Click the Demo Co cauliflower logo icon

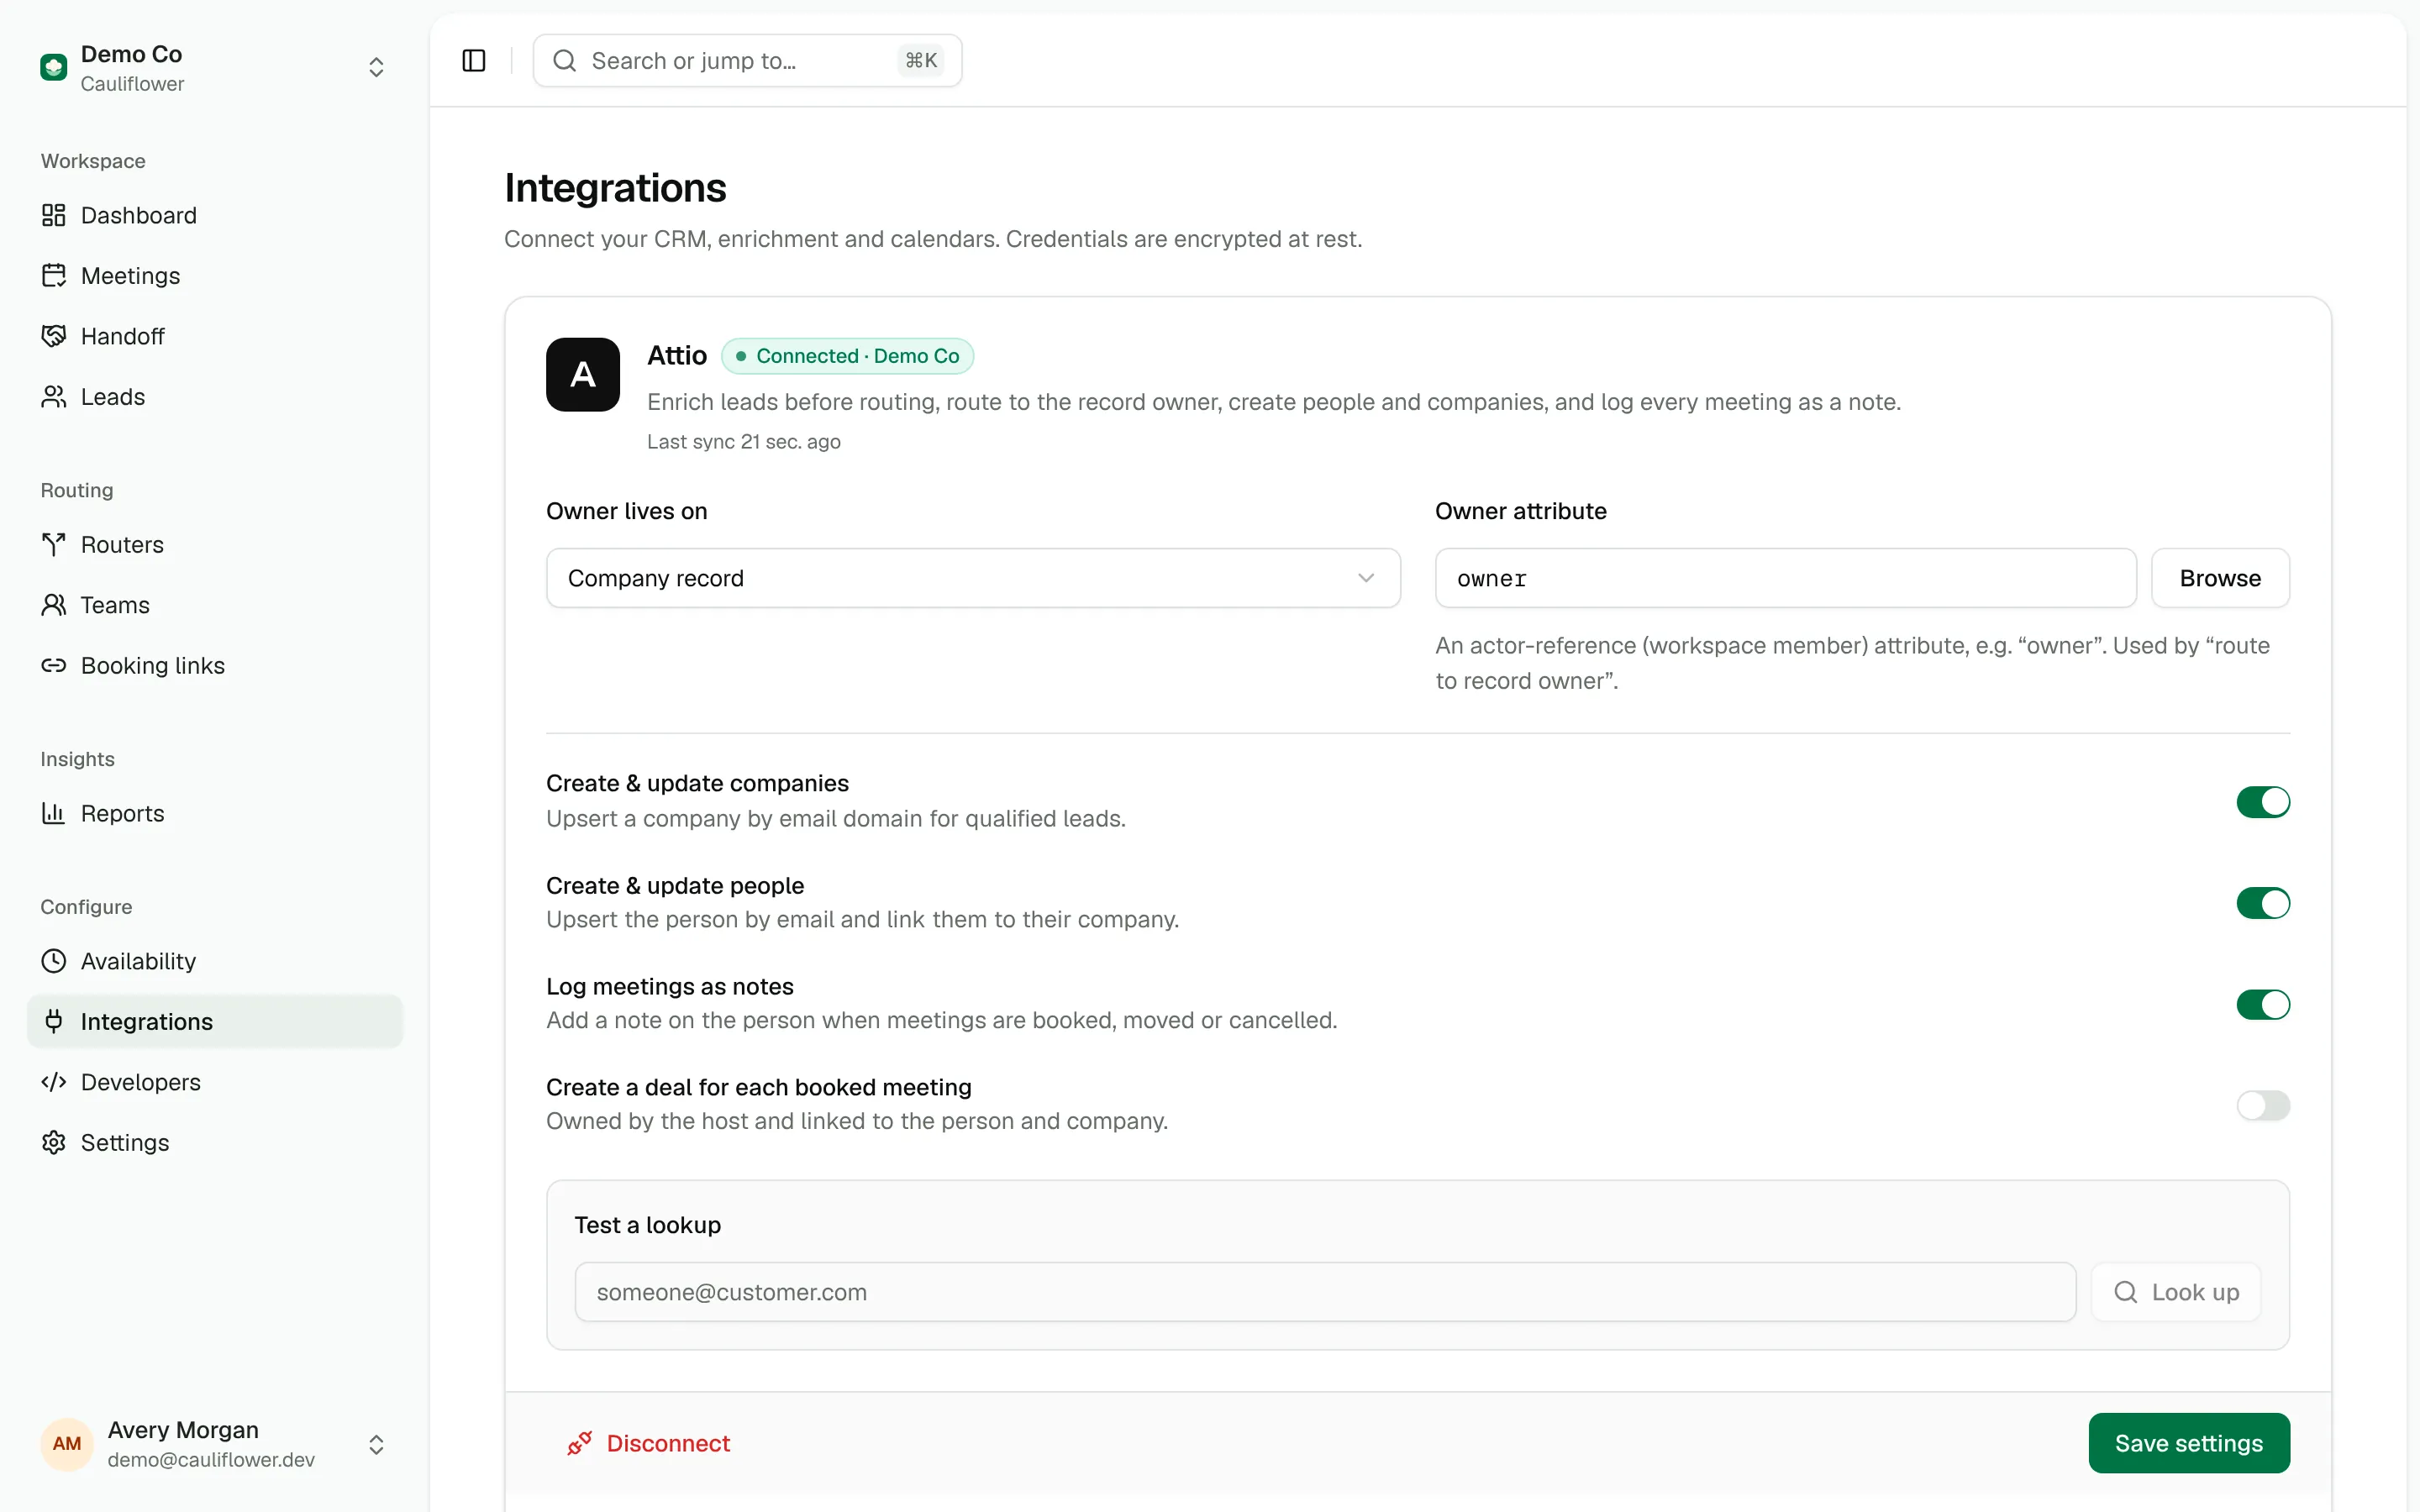point(54,68)
